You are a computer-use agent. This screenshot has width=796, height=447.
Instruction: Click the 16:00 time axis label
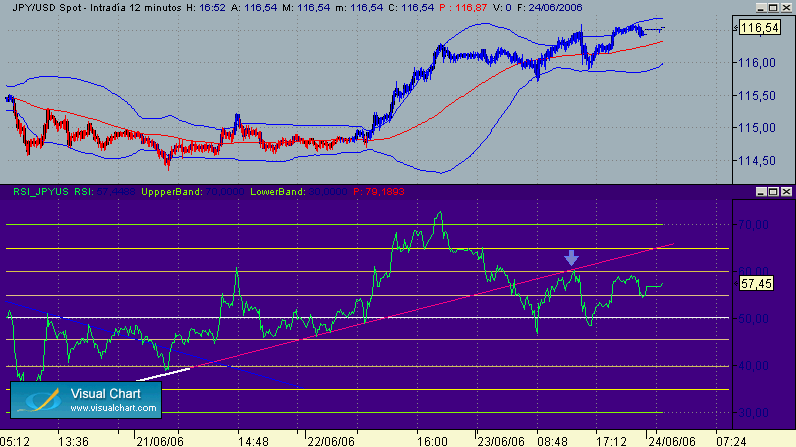(433, 441)
